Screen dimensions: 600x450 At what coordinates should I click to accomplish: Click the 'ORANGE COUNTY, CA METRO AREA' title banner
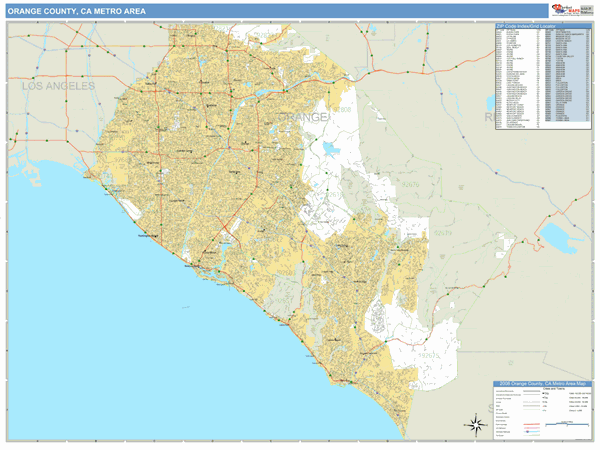coord(277,11)
